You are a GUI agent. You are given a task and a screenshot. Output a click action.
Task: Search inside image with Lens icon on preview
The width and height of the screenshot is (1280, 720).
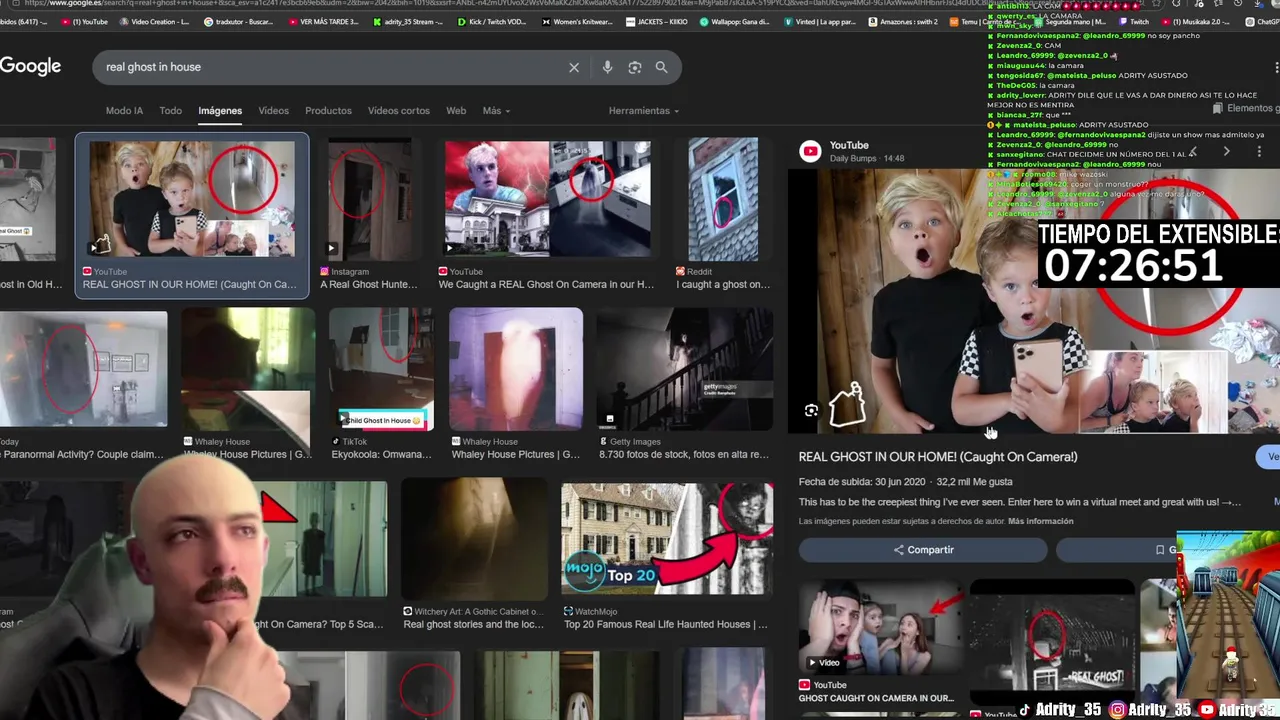coord(811,410)
